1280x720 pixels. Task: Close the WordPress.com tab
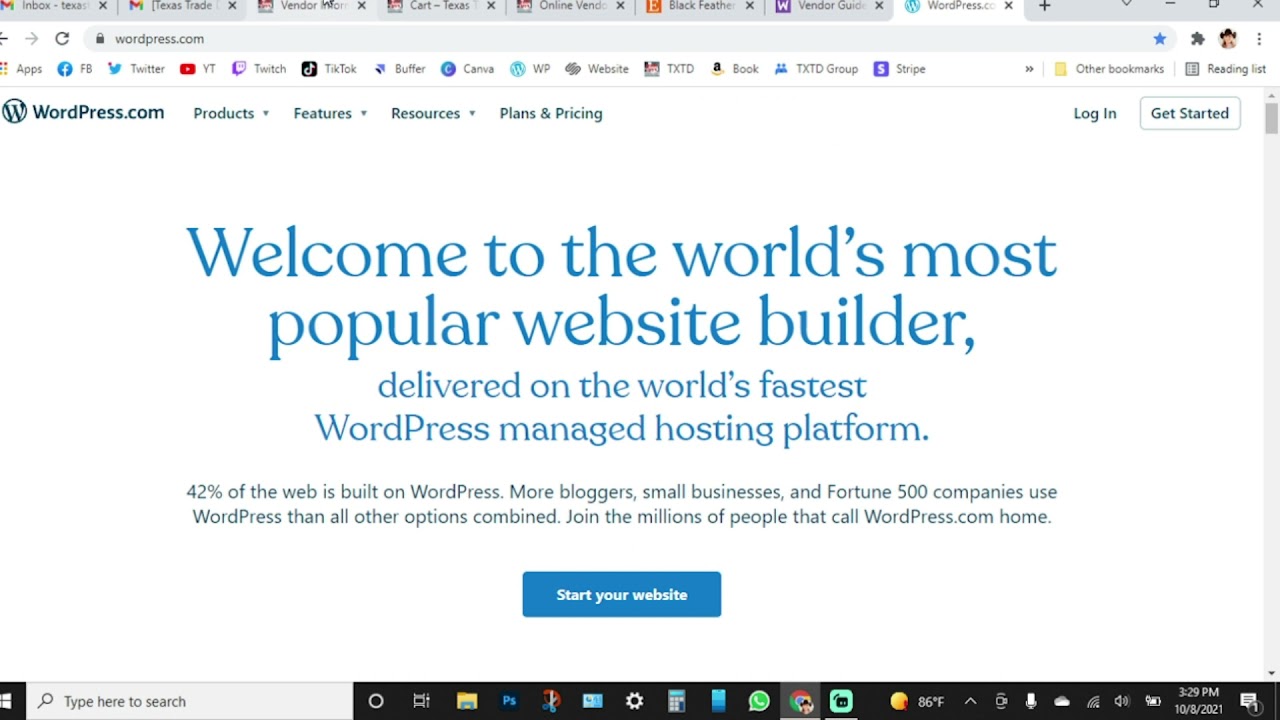coord(1008,6)
